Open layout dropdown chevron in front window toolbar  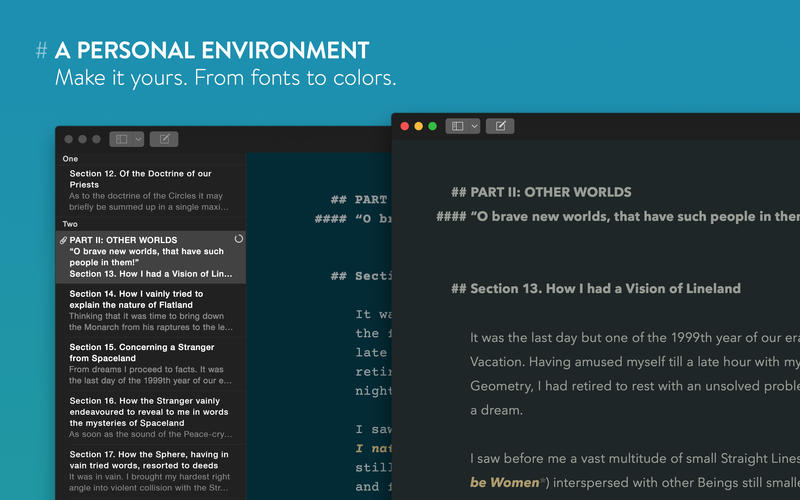tap(474, 126)
